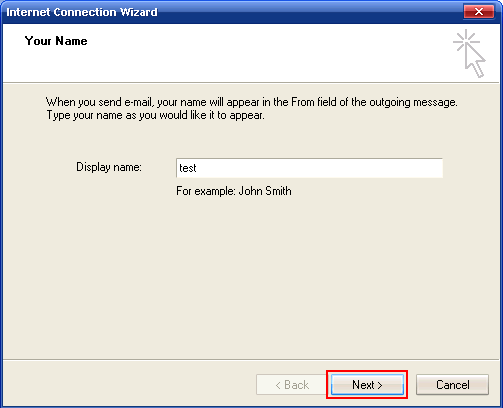Screen dimensions: 503x408
Task: Click the Next > button
Action: pyautogui.click(x=367, y=385)
